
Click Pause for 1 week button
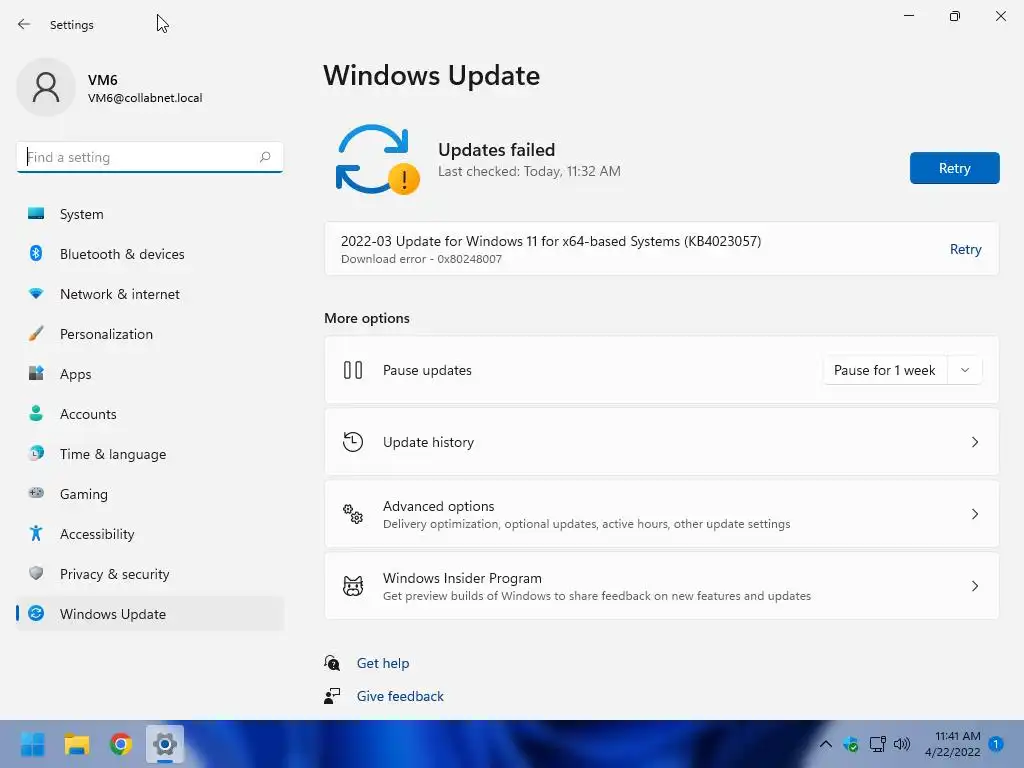(885, 370)
